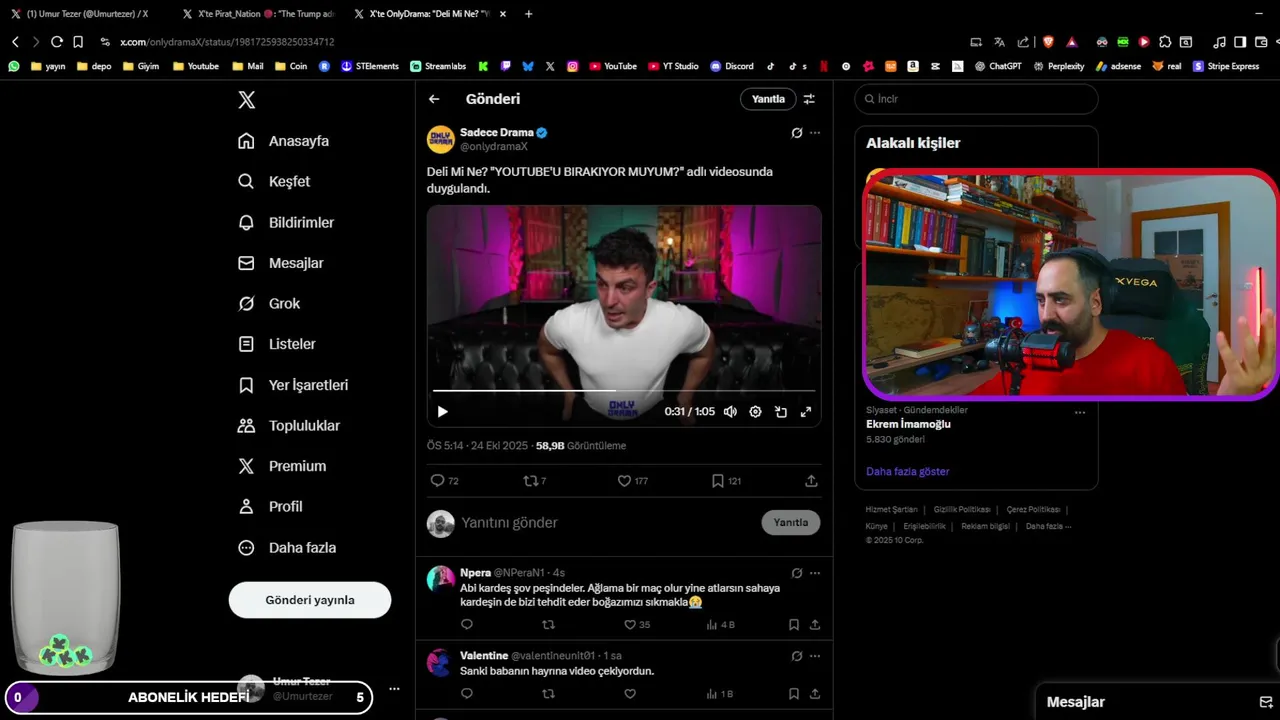Open more options on Sadece Drama post
Image resolution: width=1280 pixels, height=720 pixels.
[x=815, y=133]
